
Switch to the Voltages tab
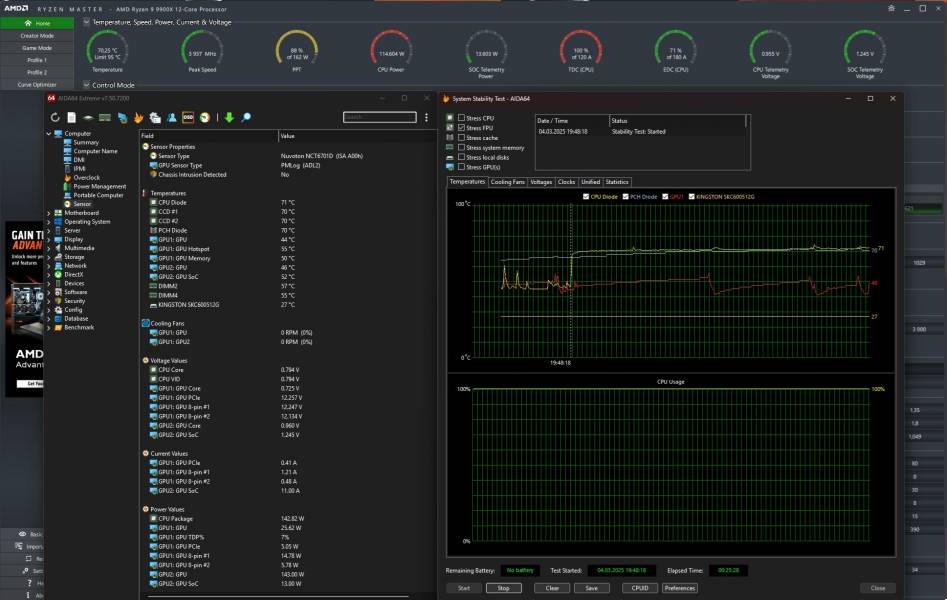pyautogui.click(x=541, y=182)
